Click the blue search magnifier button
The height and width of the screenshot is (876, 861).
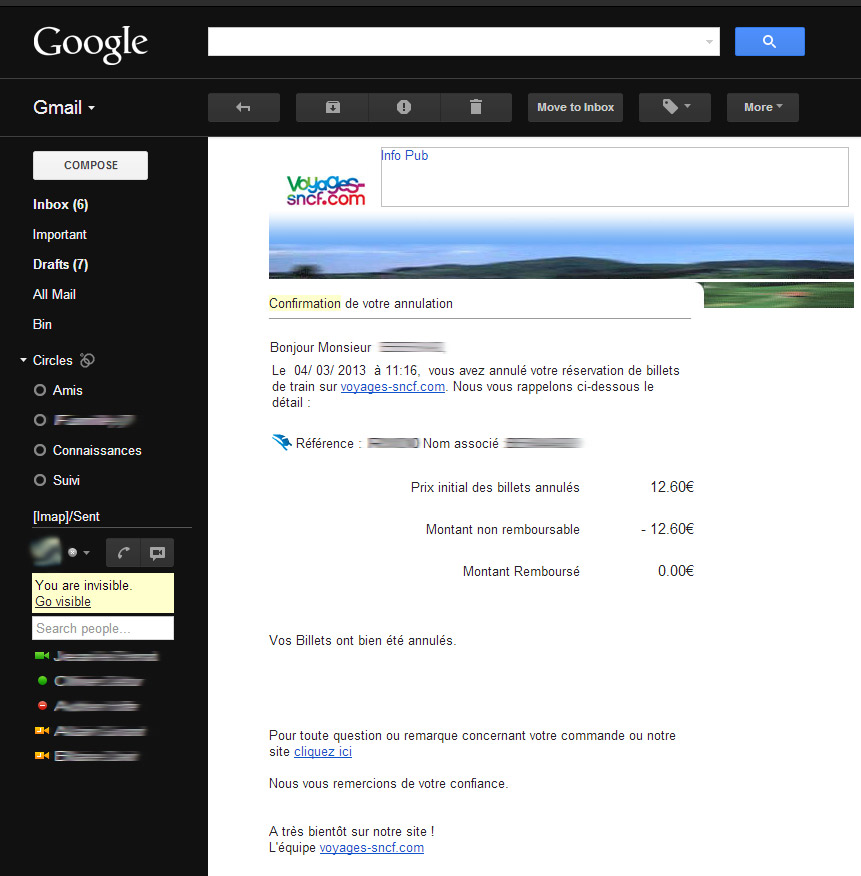coord(769,41)
